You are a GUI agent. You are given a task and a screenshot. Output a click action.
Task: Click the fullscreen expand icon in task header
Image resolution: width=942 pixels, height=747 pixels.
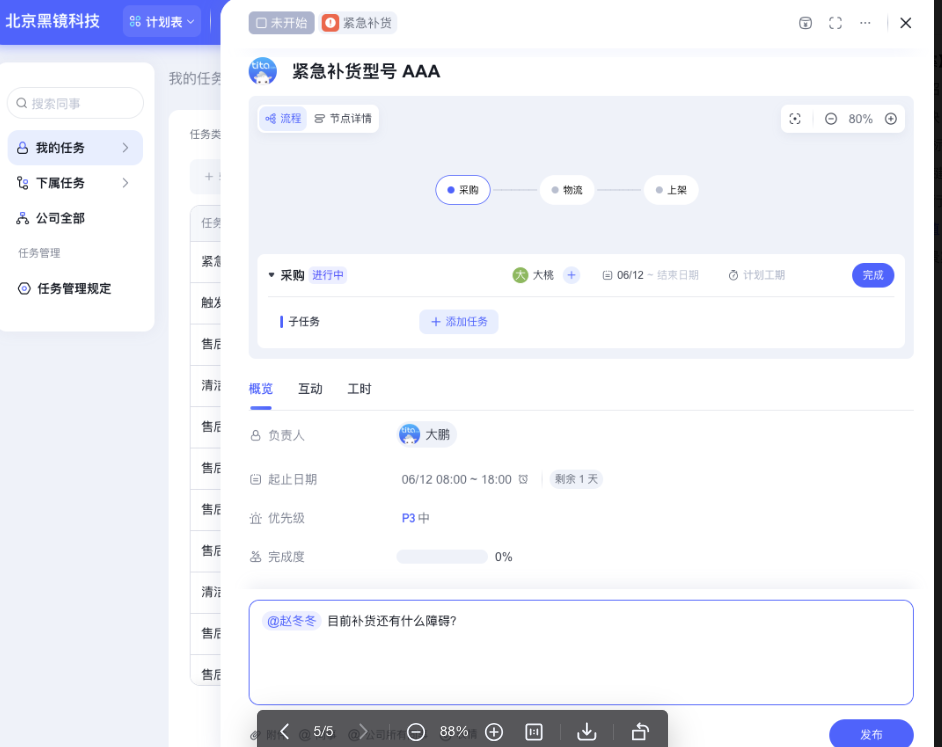pyautogui.click(x=836, y=23)
